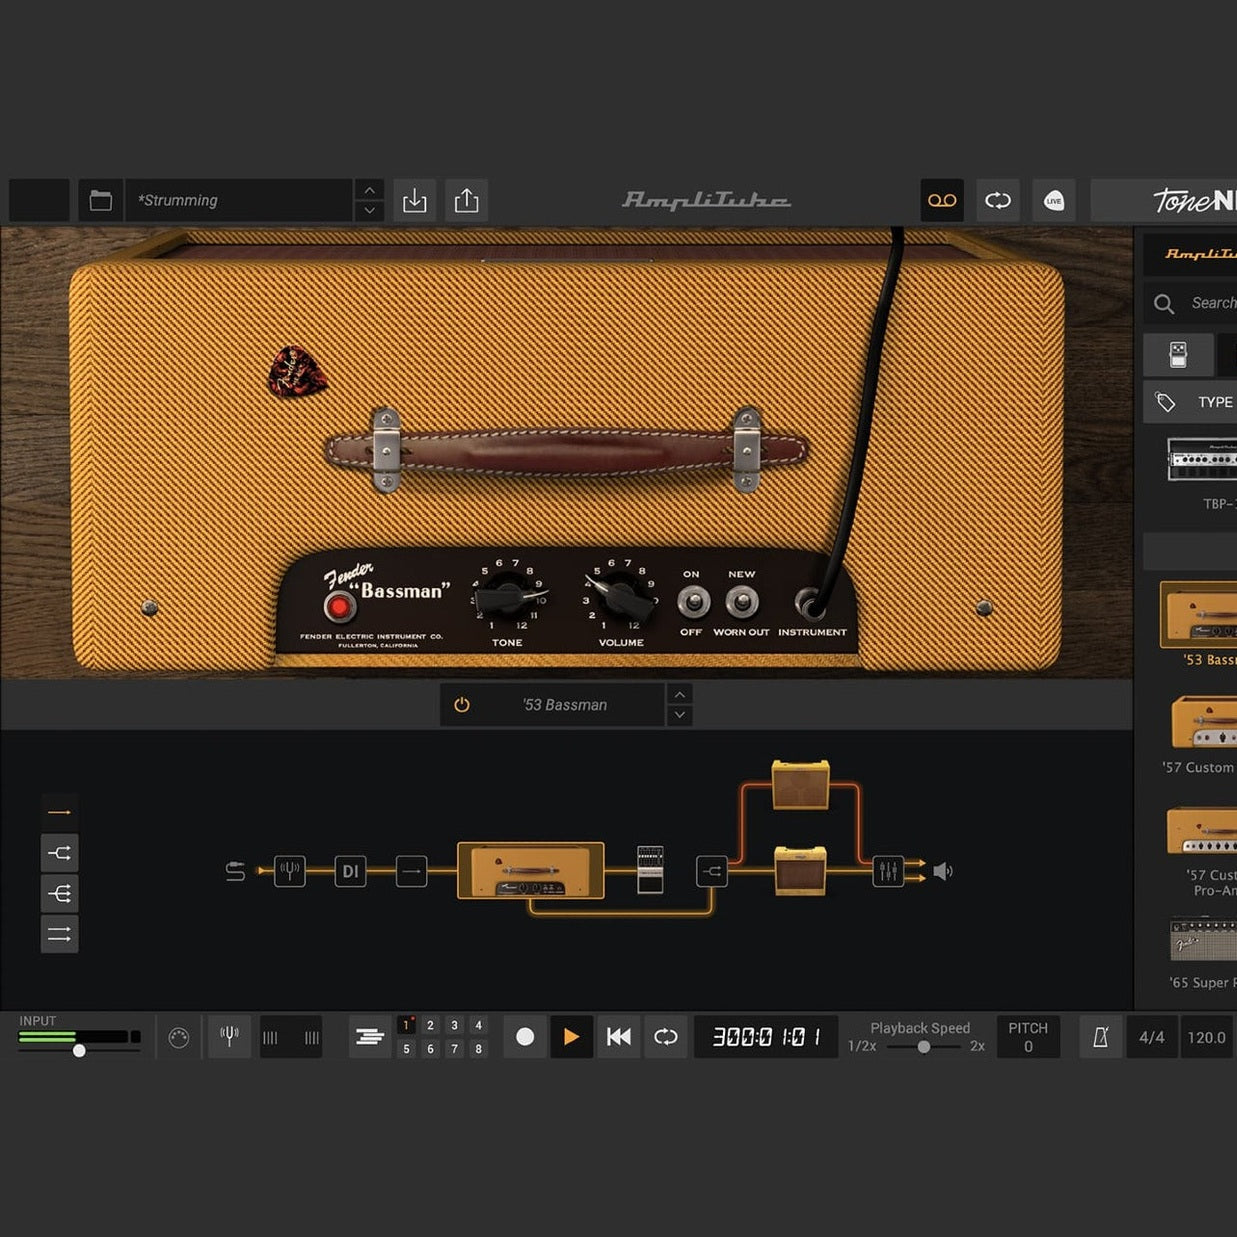Open the TYPE filter tag
Image resolution: width=1237 pixels, height=1237 pixels.
click(1190, 402)
